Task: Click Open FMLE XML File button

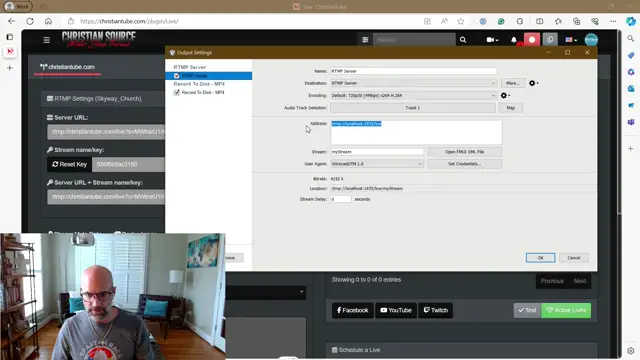Action: (x=464, y=152)
